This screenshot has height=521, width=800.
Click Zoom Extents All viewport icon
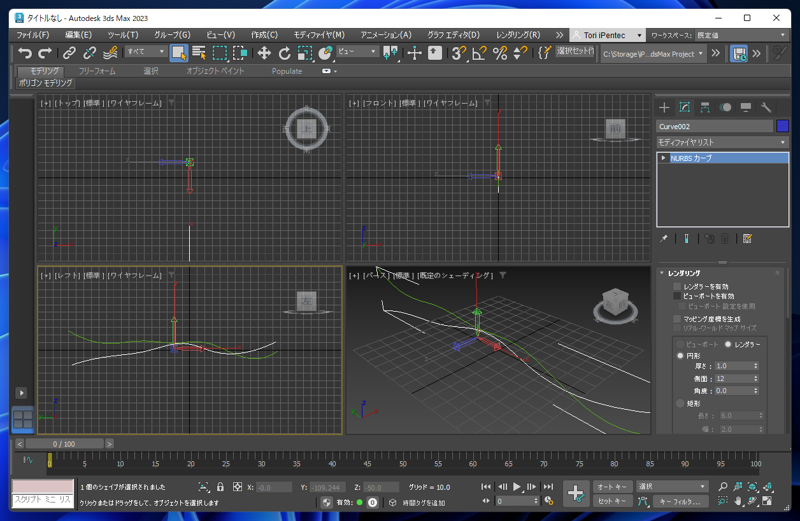[767, 486]
